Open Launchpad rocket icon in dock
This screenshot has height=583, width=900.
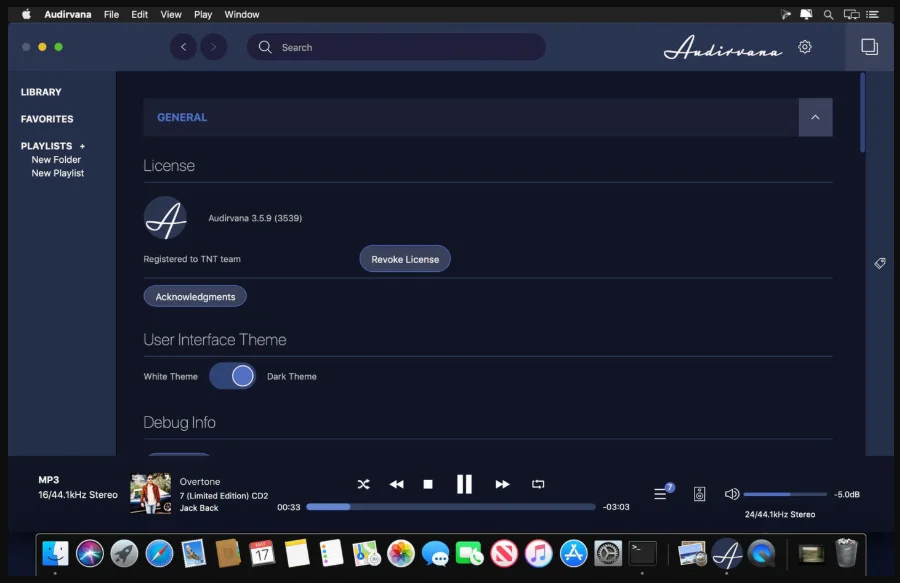tap(124, 553)
